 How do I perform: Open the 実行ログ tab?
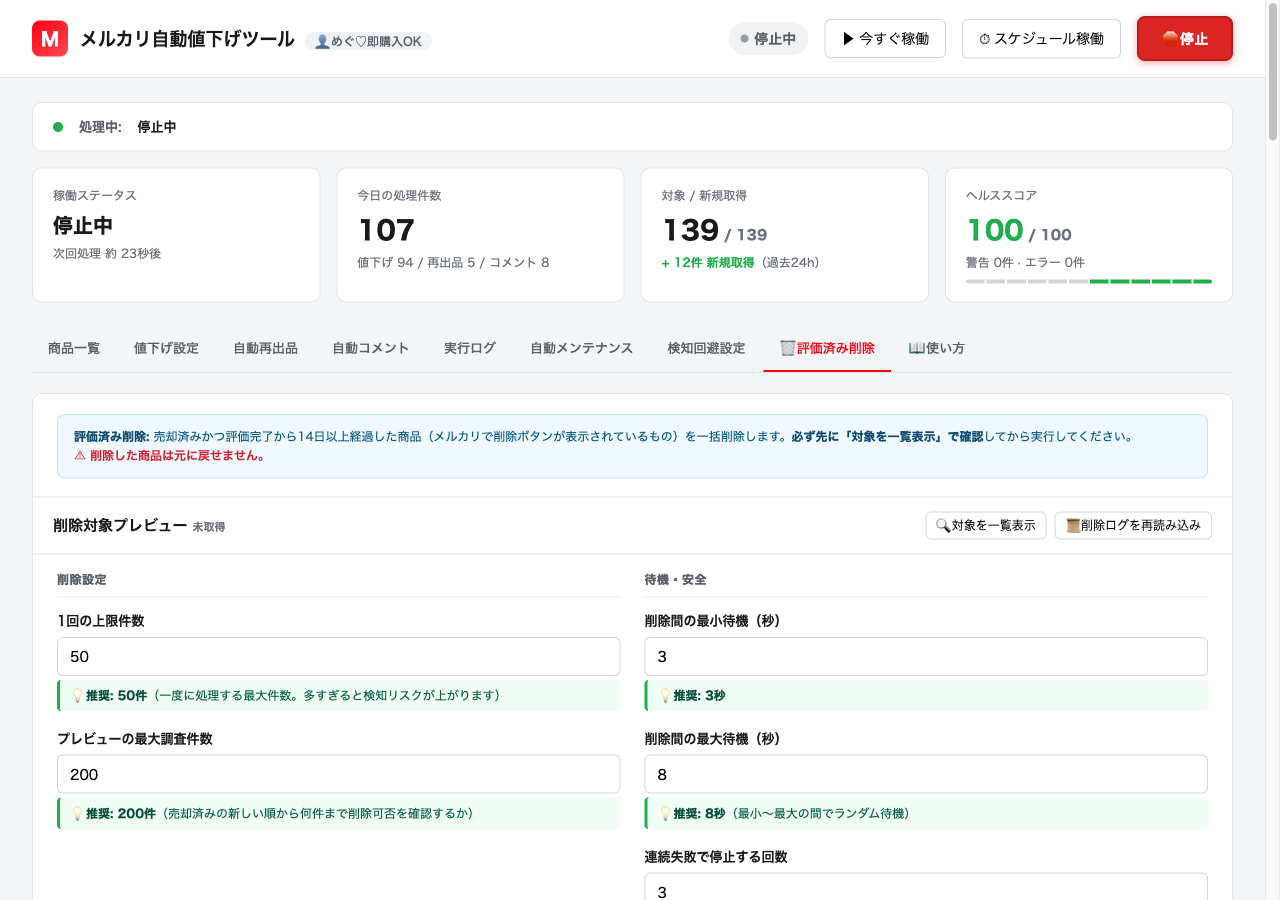point(470,348)
